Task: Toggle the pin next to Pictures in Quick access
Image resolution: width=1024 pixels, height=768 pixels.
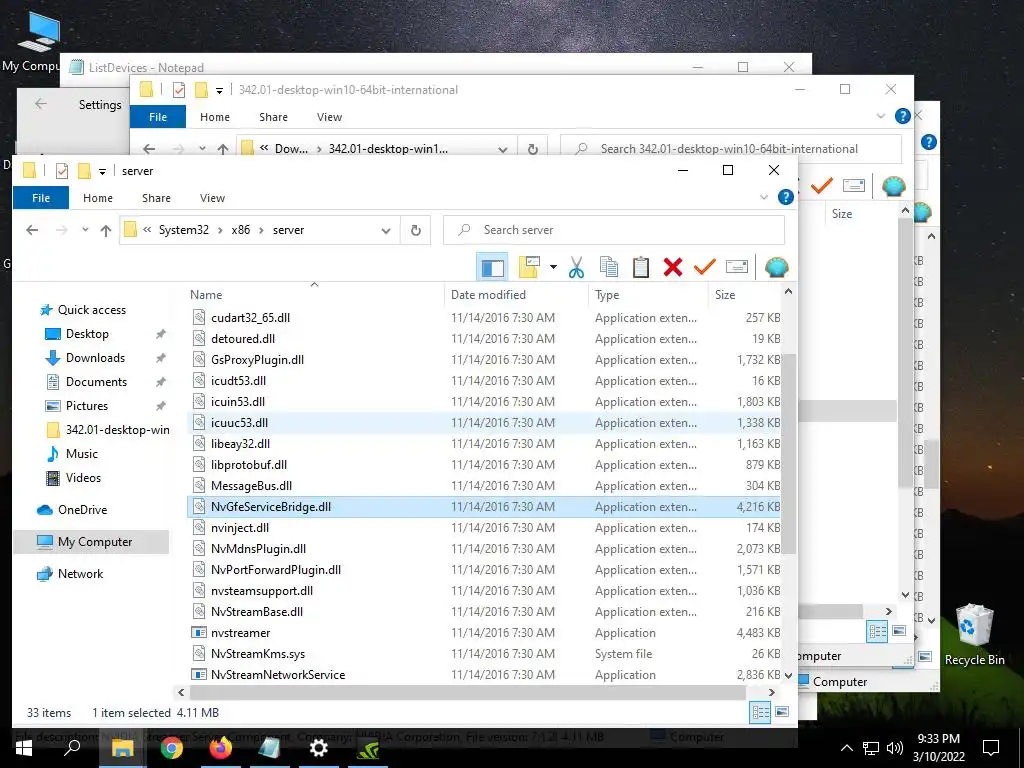Action: 160,406
